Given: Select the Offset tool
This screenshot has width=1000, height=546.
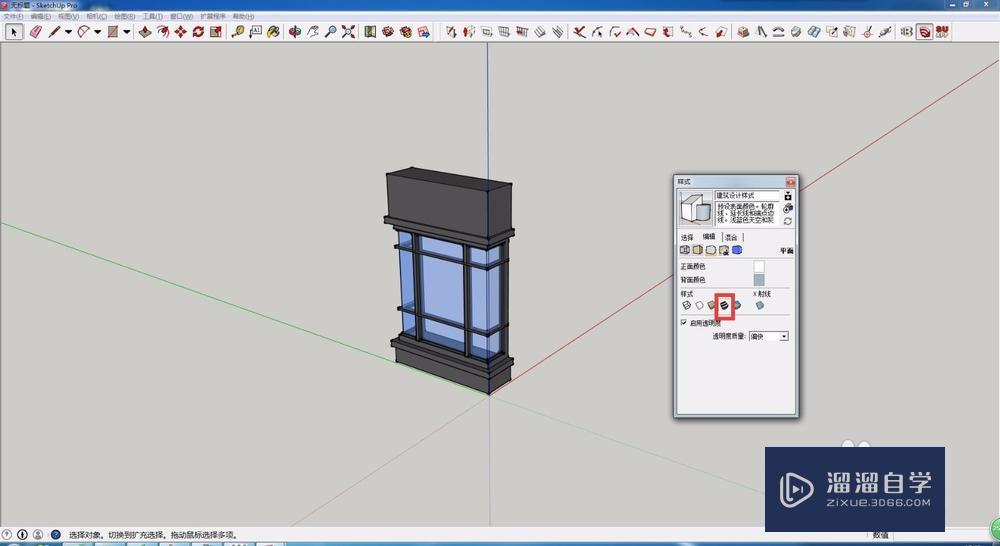Looking at the screenshot, I should 163,31.
